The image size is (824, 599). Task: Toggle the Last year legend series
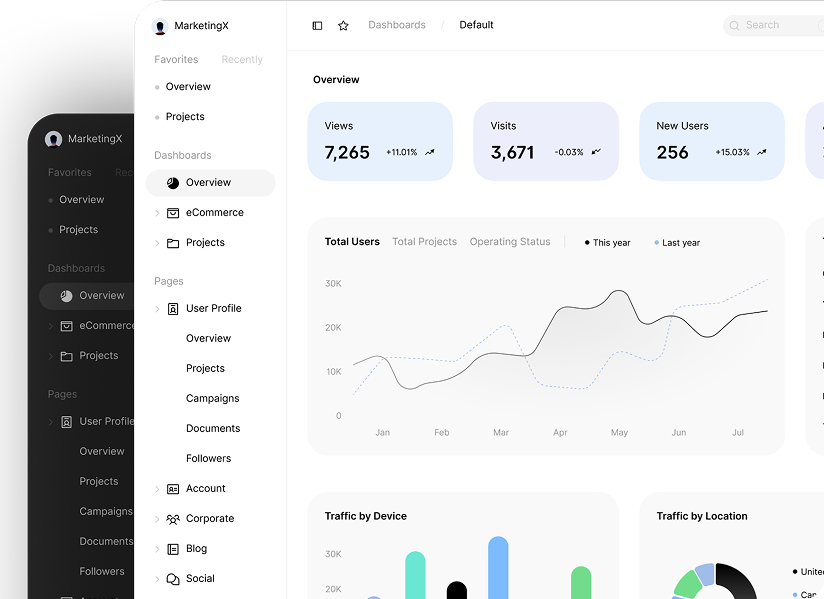(677, 243)
